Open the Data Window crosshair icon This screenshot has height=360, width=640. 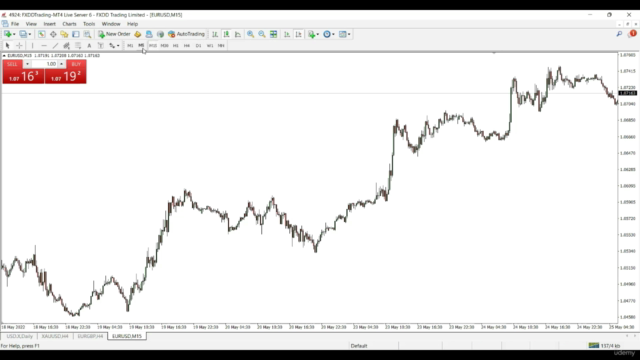click(53, 34)
